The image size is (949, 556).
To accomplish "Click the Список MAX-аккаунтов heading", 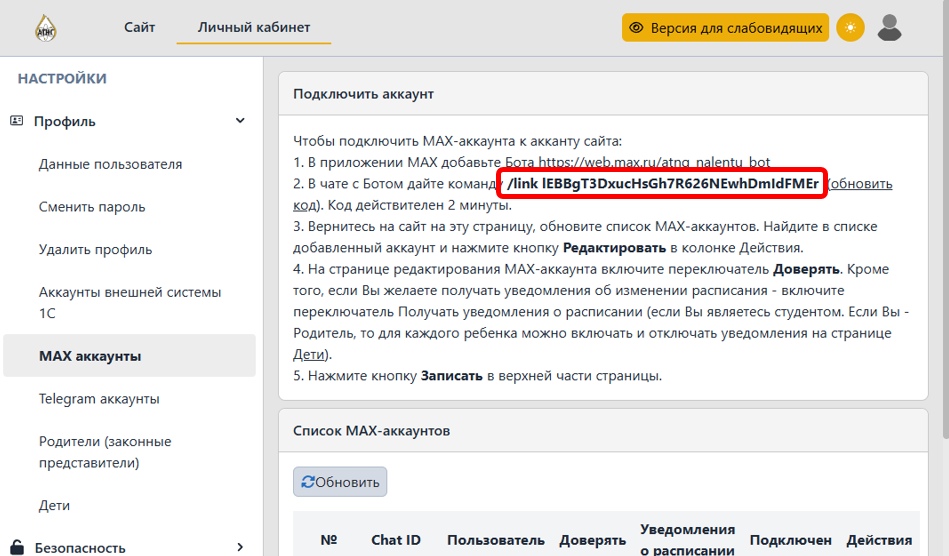I will tap(372, 431).
